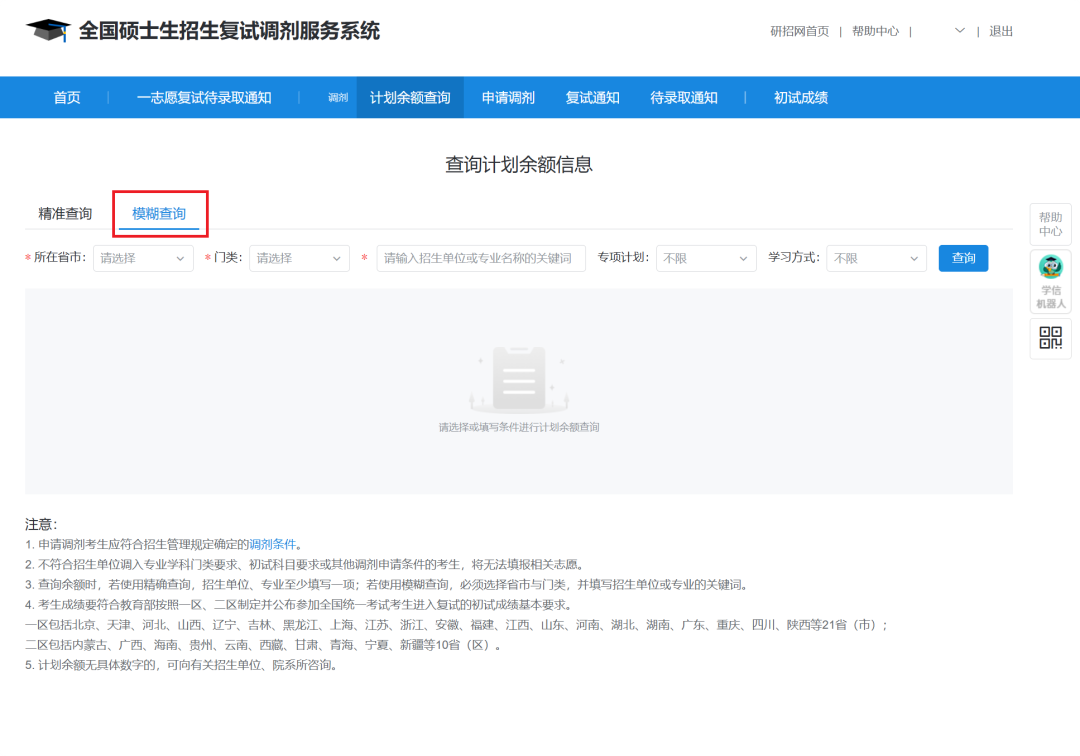
Task: Open the 帮助中心 sidebar panel icon
Action: click(x=1050, y=224)
